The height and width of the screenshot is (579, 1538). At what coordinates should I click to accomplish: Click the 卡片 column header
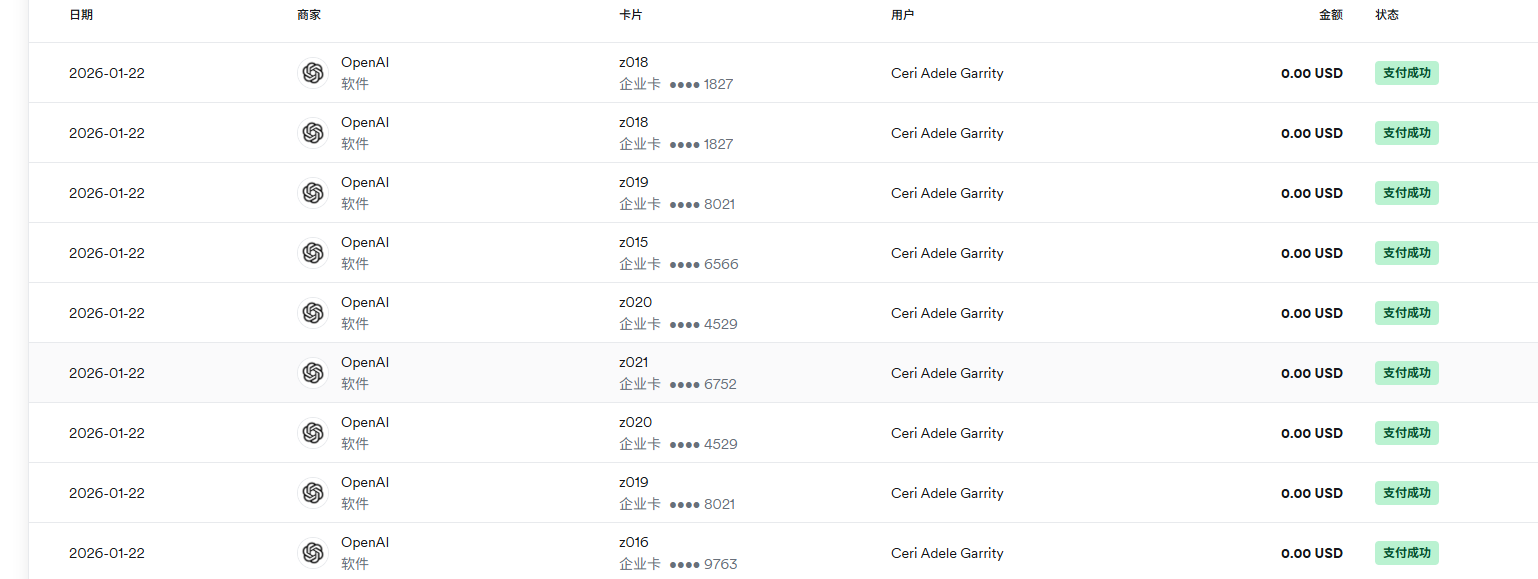[631, 15]
